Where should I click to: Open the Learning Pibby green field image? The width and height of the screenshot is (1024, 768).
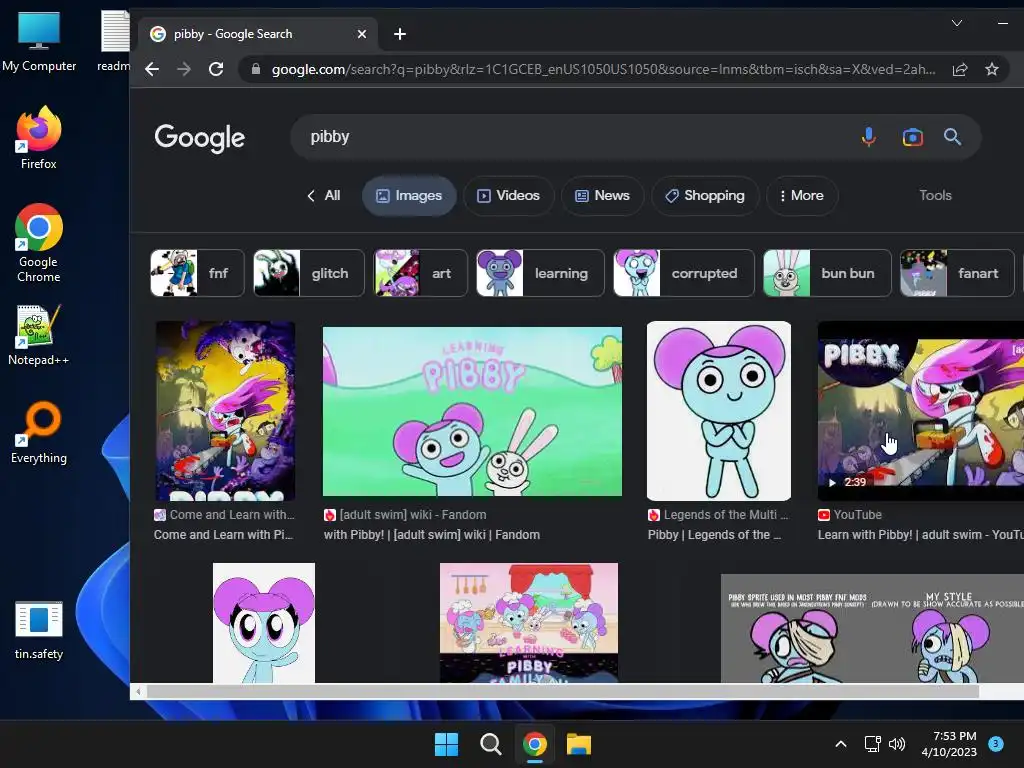pos(472,411)
